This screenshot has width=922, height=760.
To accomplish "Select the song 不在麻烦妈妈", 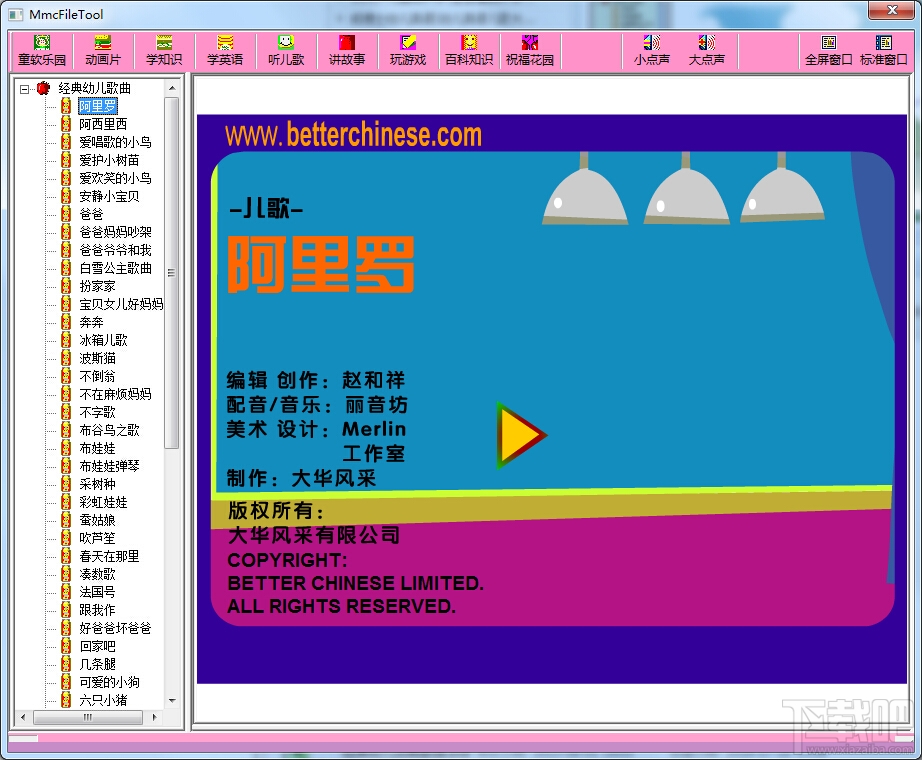I will 115,394.
